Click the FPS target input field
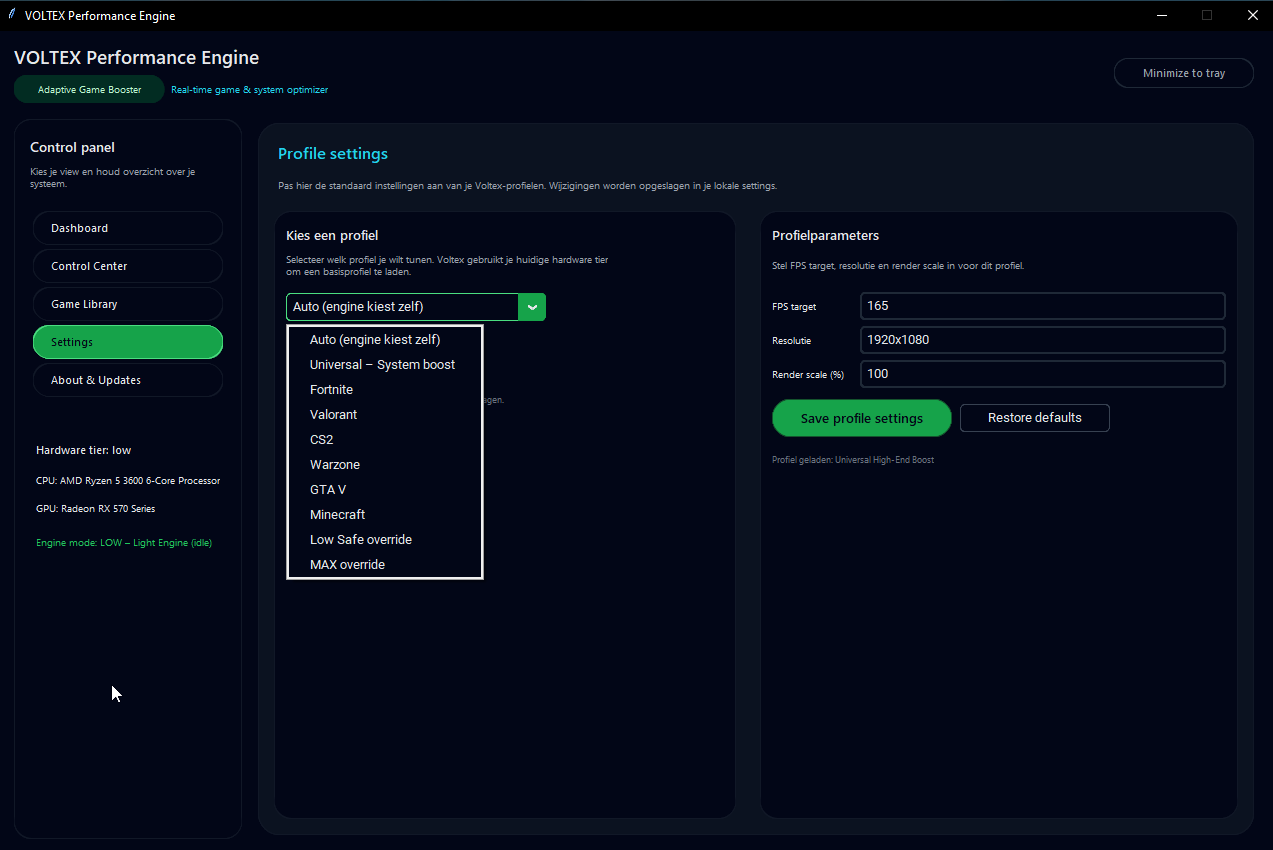Screen dimensions: 1273x850 click(x=1042, y=306)
